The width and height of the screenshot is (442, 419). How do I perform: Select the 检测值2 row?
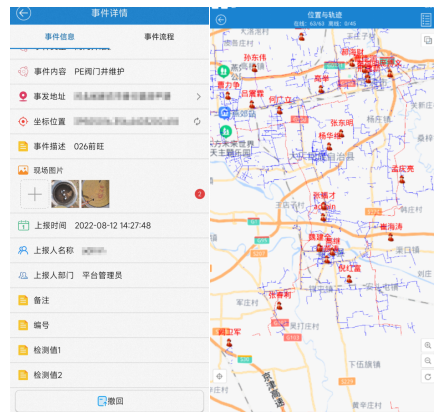click(x=109, y=375)
